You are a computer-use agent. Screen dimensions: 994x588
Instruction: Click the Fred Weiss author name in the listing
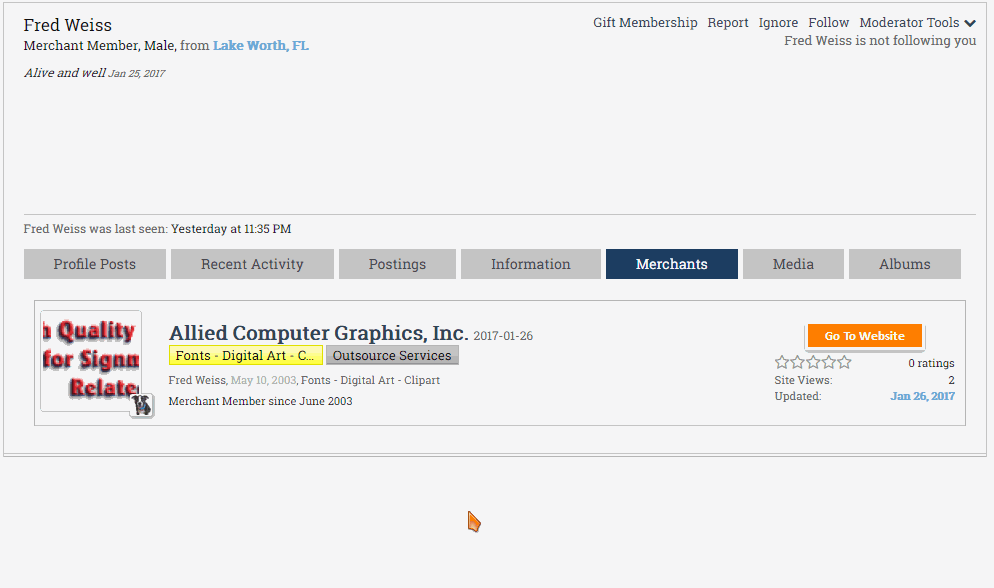pyautogui.click(x=197, y=380)
